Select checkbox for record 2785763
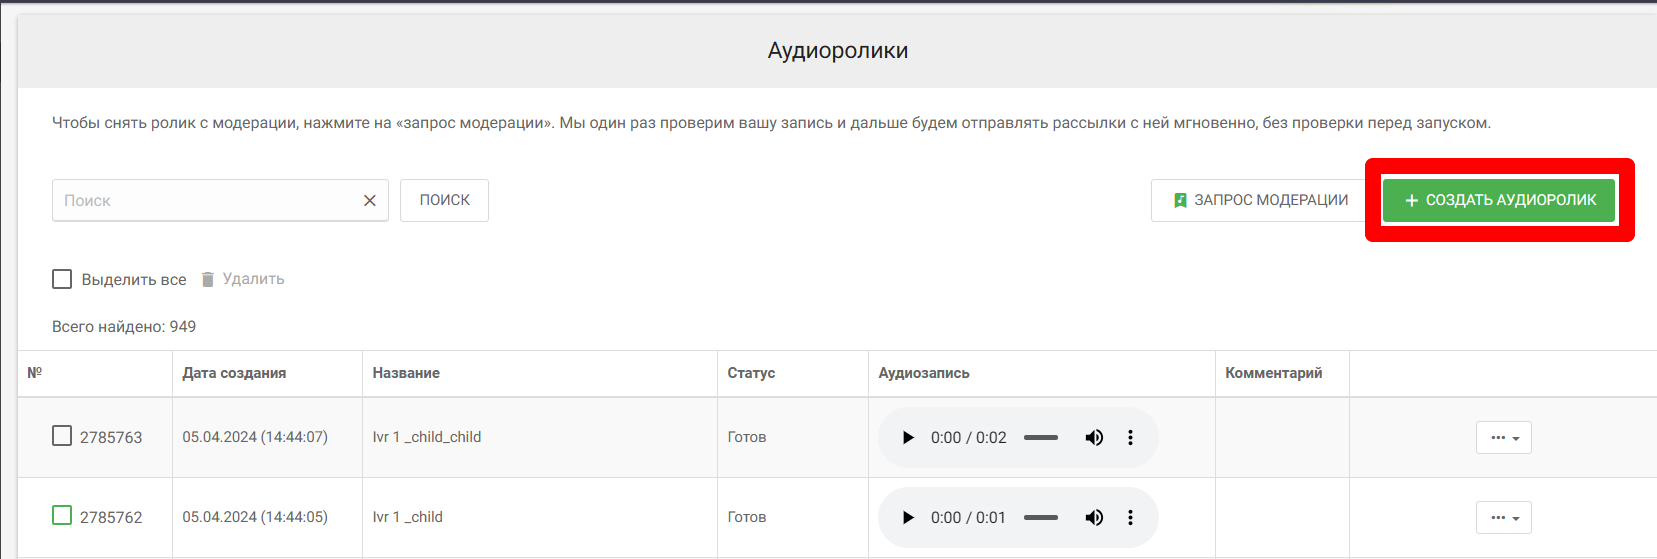This screenshot has width=1657, height=559. pos(62,436)
